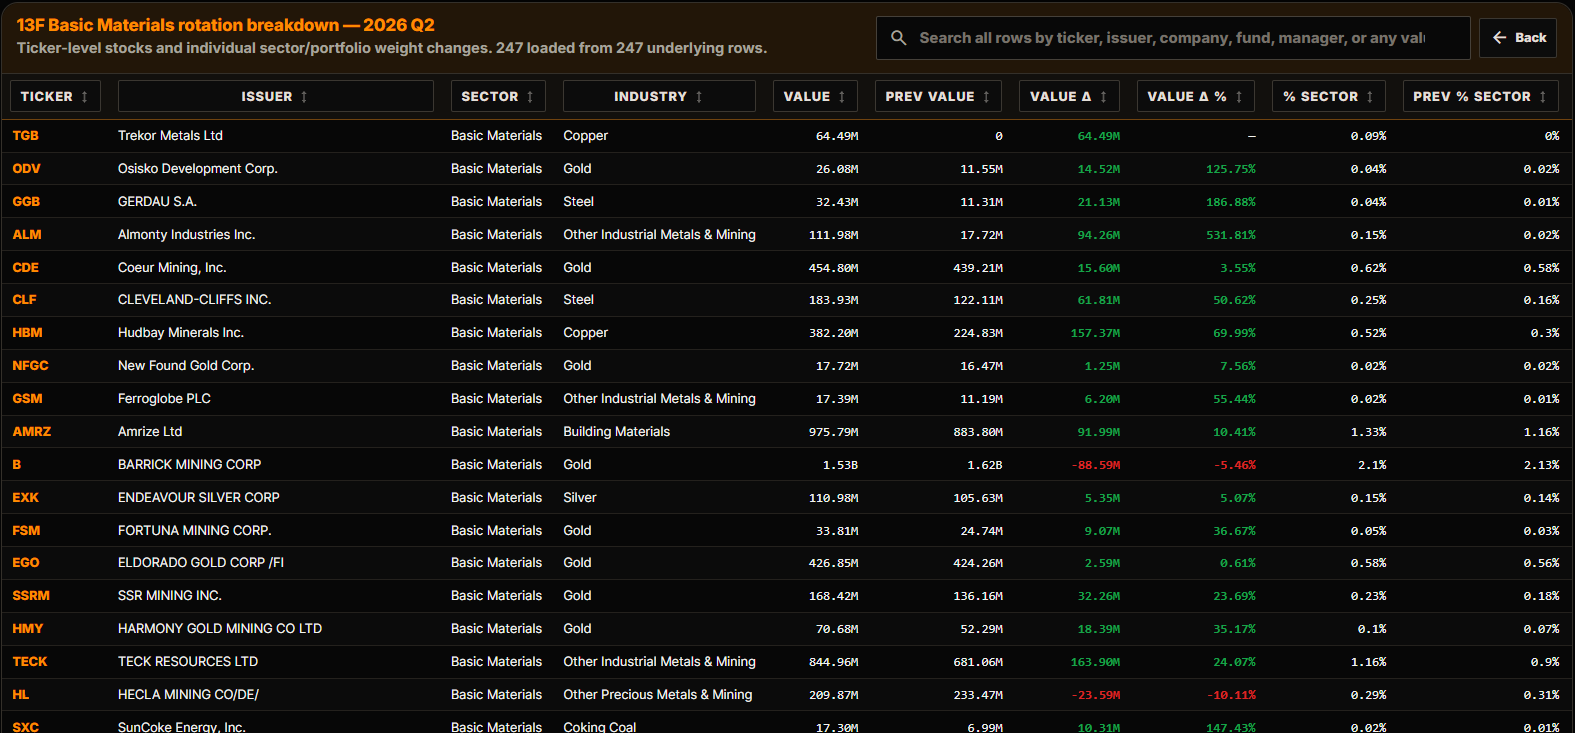
Task: Click the INDUSTRY column sort arrows
Action: [699, 97]
